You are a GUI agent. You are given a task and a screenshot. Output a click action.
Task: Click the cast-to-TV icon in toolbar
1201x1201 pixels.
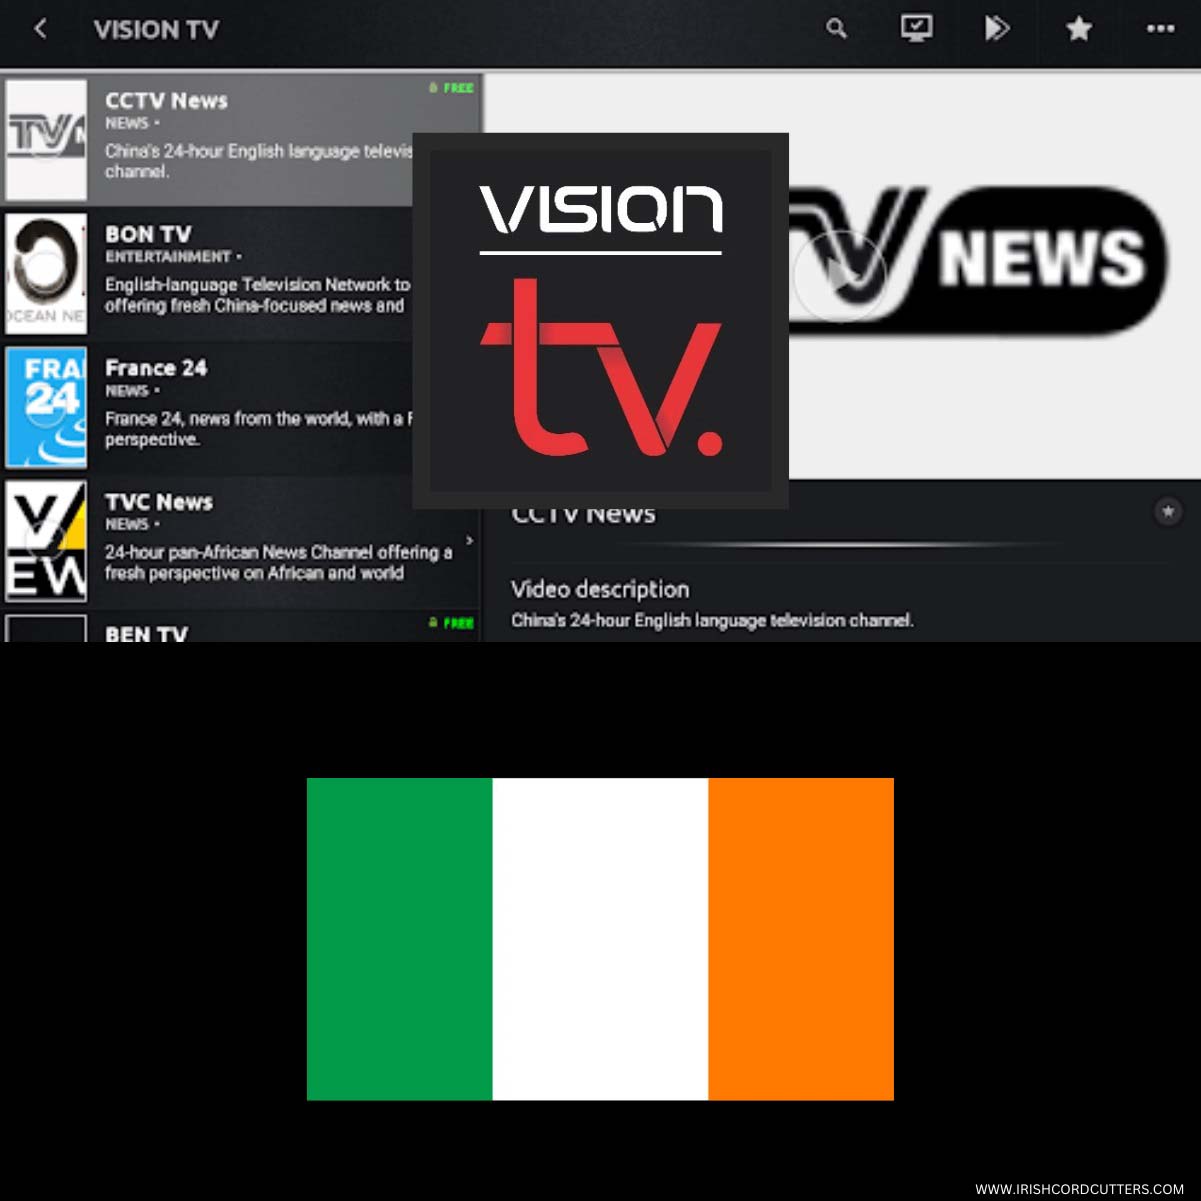(916, 29)
